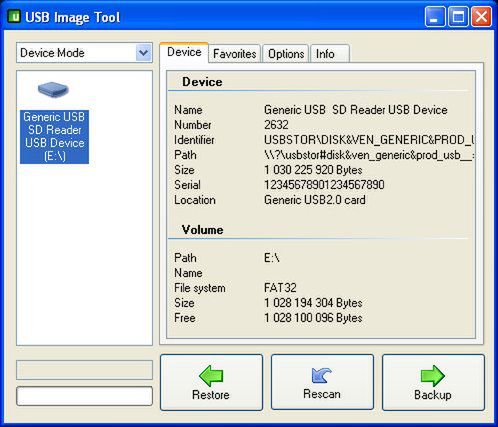Click the green Backup arrow icon

coord(433,376)
